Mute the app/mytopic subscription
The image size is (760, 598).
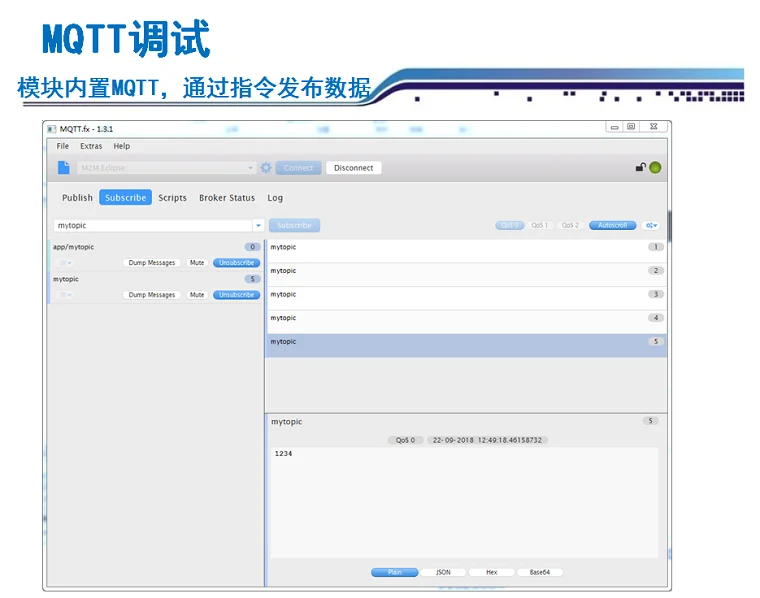197,263
